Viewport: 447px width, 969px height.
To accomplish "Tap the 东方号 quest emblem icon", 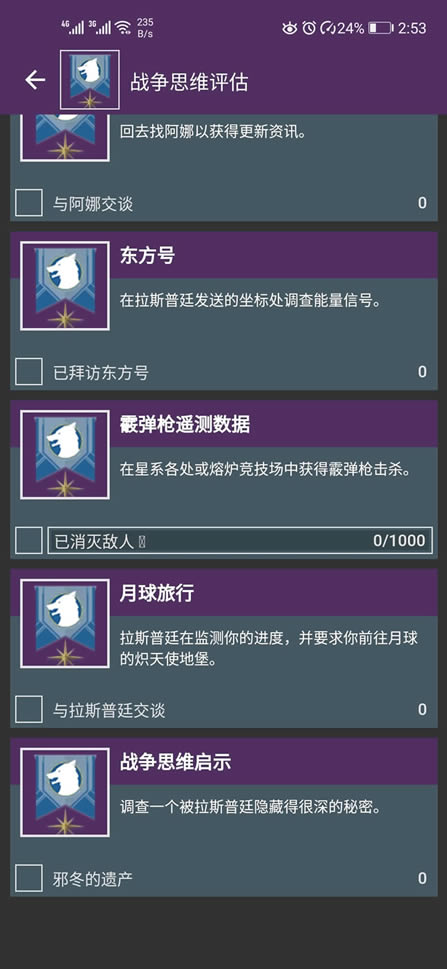I will tap(65, 286).
